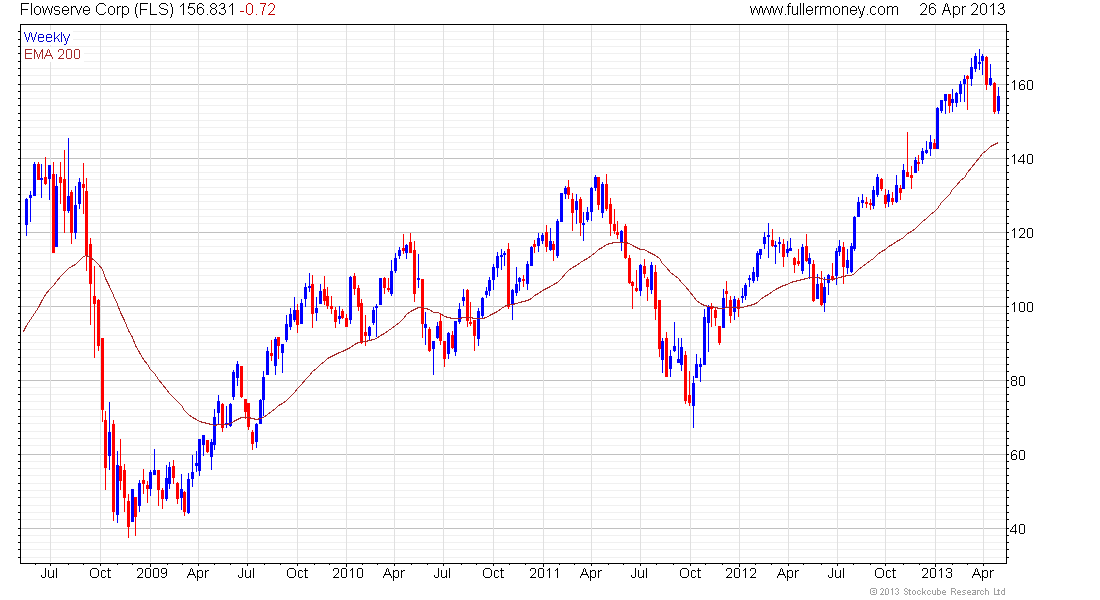1100x600 pixels.
Task: Click the 60 price axis label
Action: (x=1019, y=455)
